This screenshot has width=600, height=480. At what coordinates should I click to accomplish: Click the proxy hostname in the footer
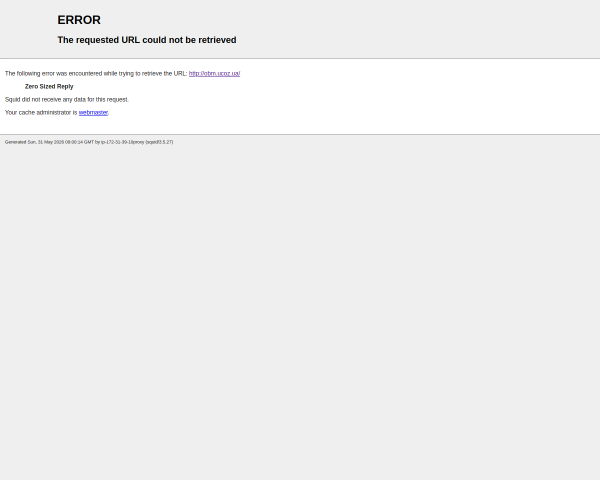tap(122, 142)
